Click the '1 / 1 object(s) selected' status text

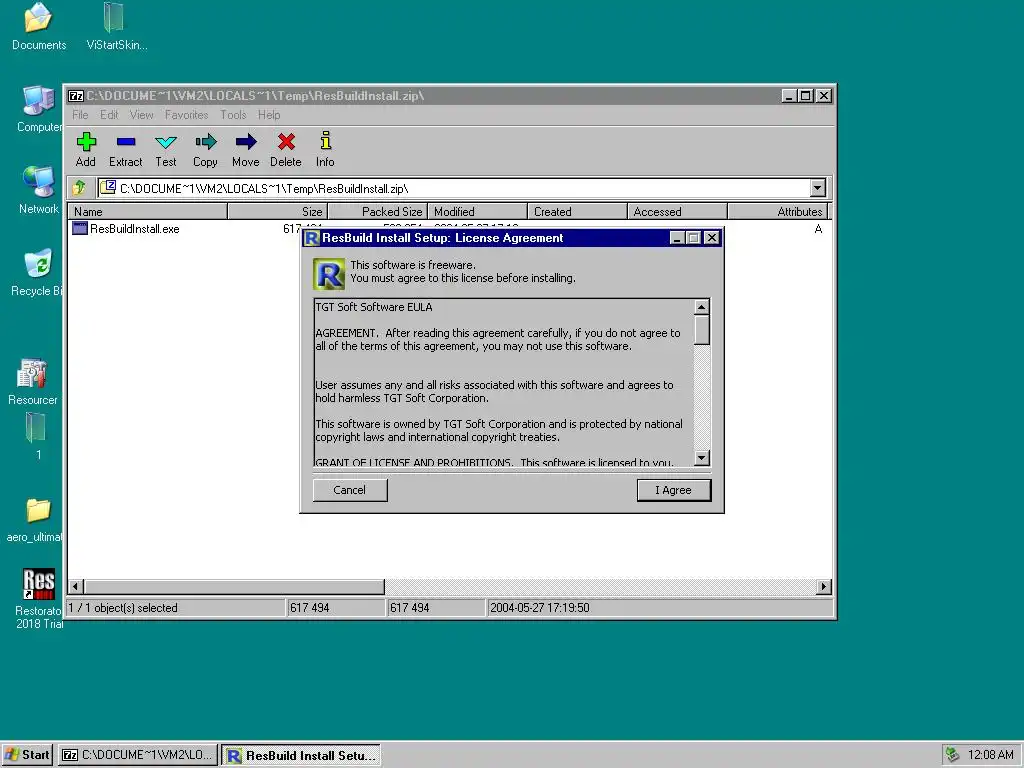[123, 608]
